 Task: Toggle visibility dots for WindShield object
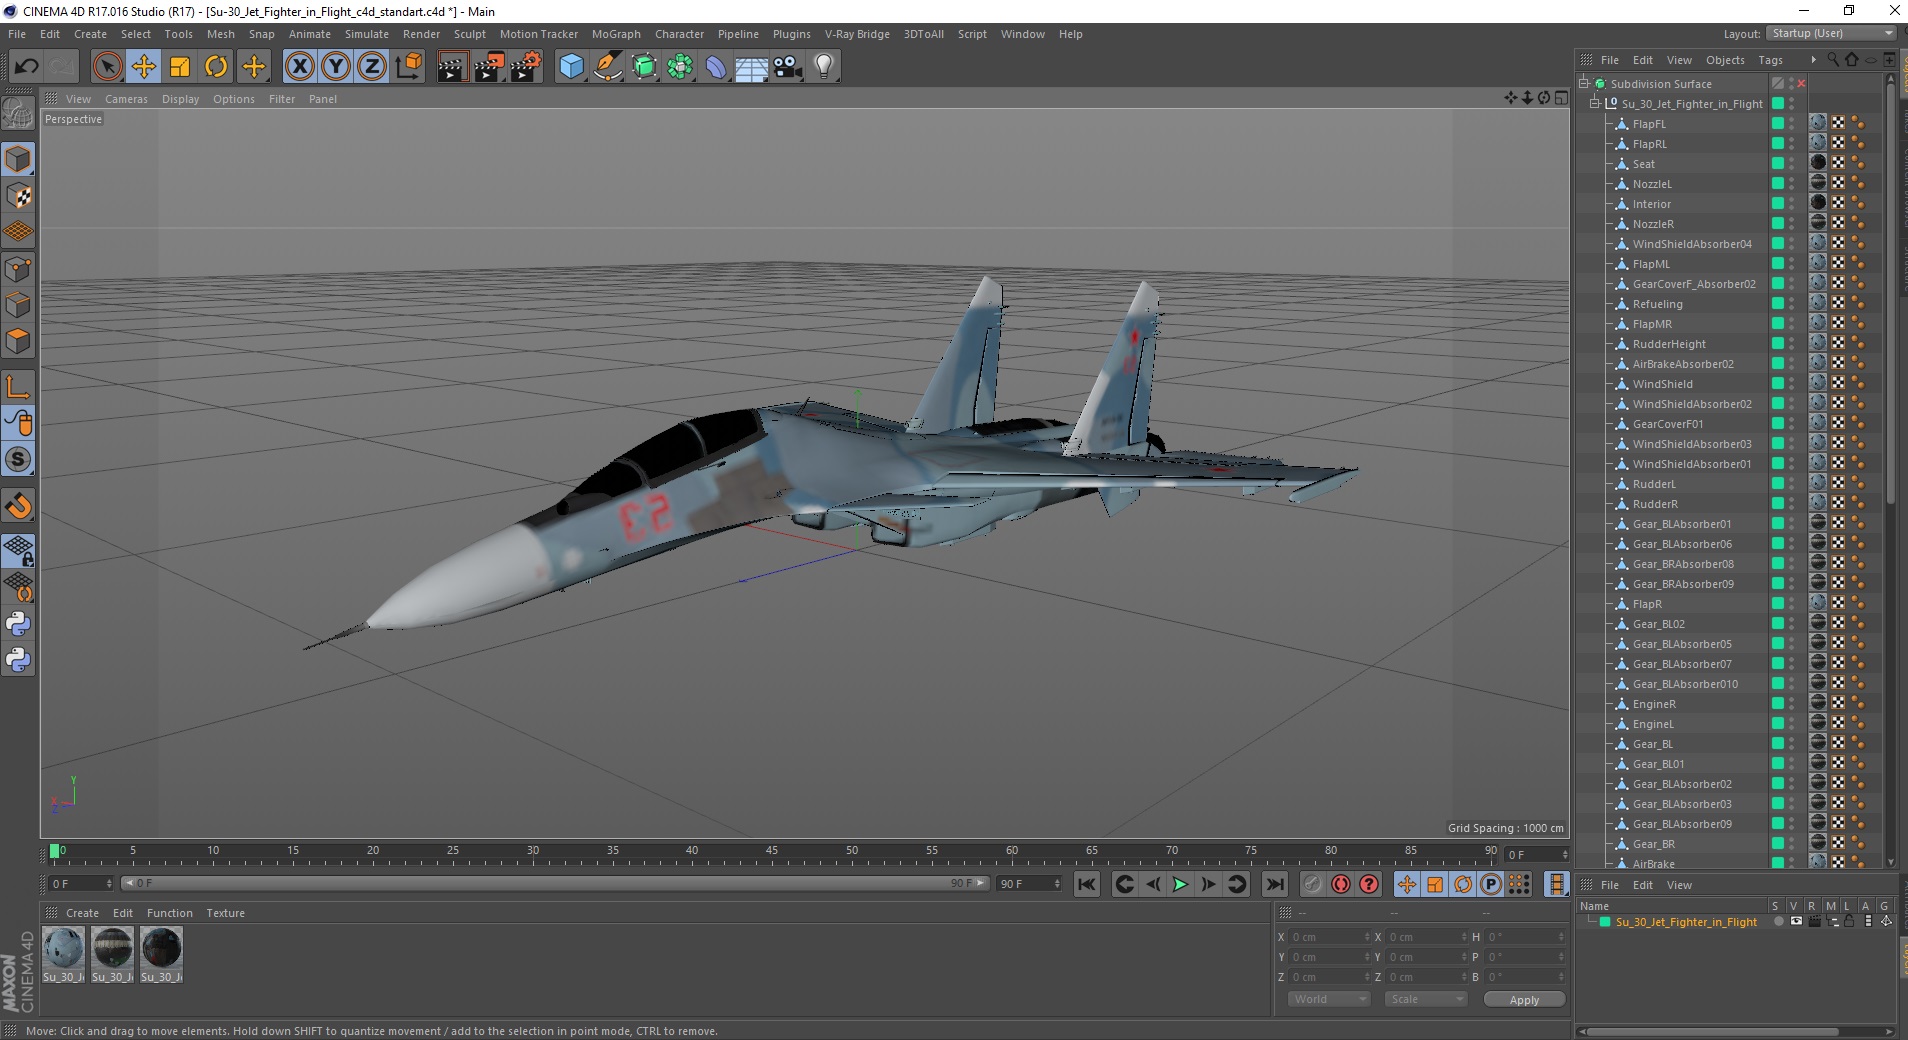[x=1792, y=383]
